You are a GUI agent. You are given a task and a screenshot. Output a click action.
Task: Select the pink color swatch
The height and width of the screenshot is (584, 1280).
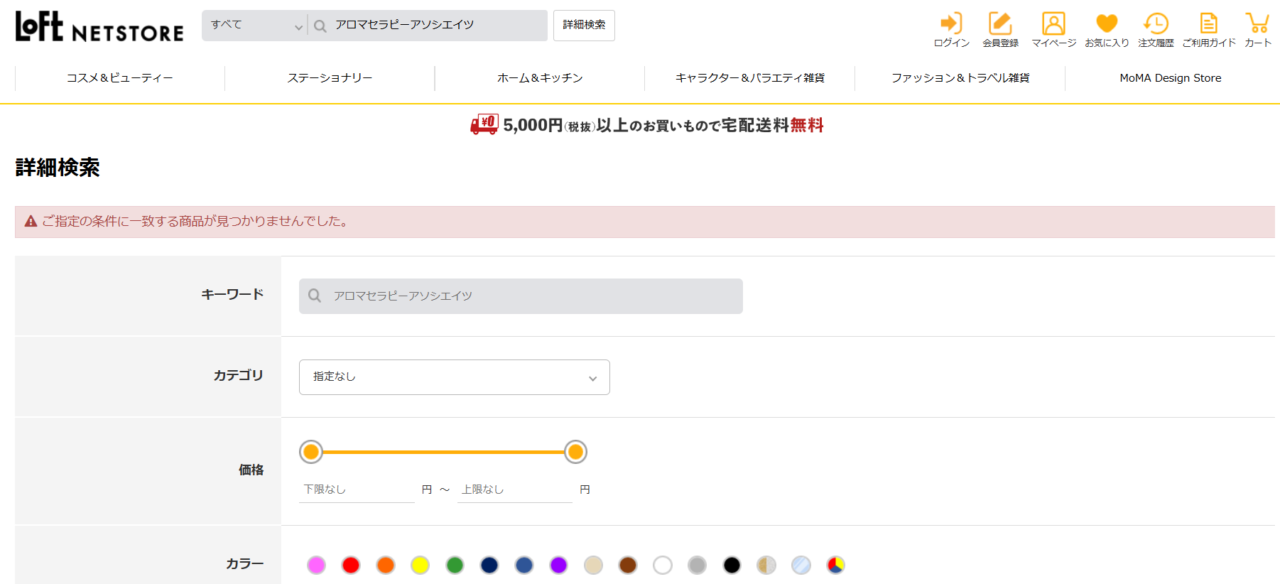pos(316,565)
